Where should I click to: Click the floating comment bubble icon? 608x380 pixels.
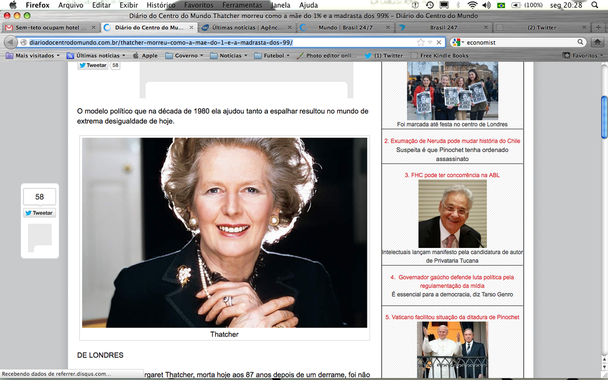pyautogui.click(x=40, y=237)
